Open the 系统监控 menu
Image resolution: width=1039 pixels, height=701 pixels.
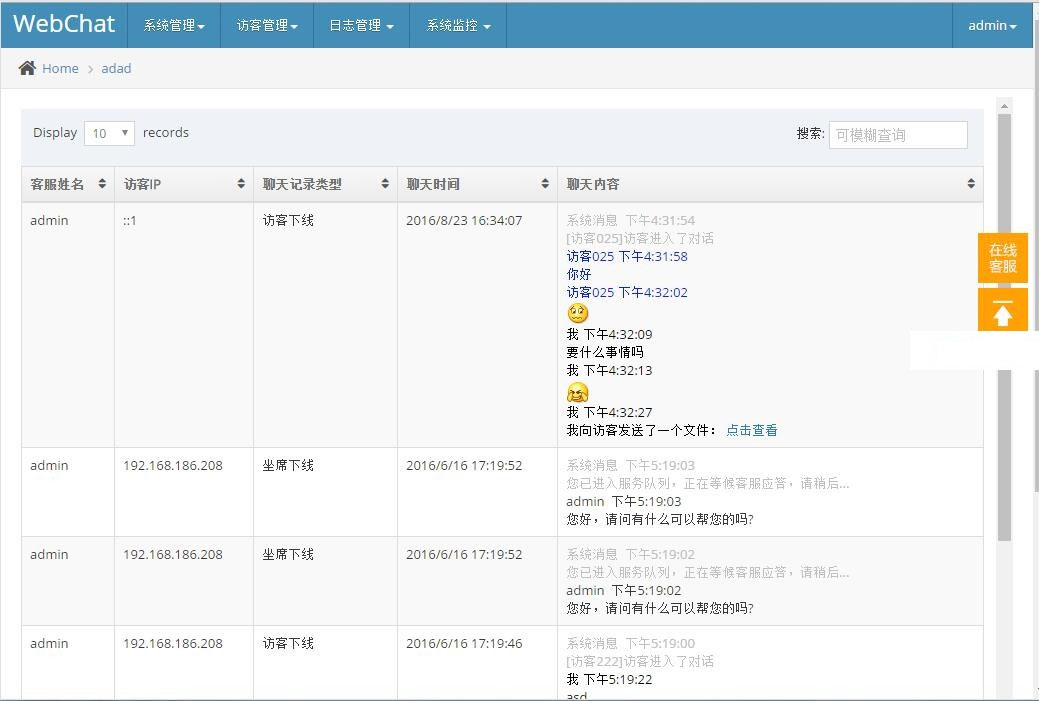coord(458,26)
